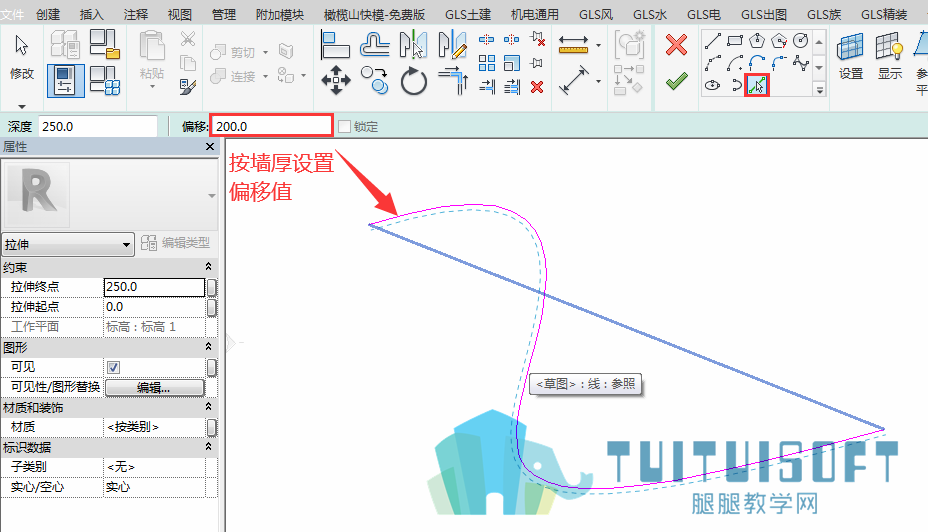Select the Split Element tool

(486, 40)
